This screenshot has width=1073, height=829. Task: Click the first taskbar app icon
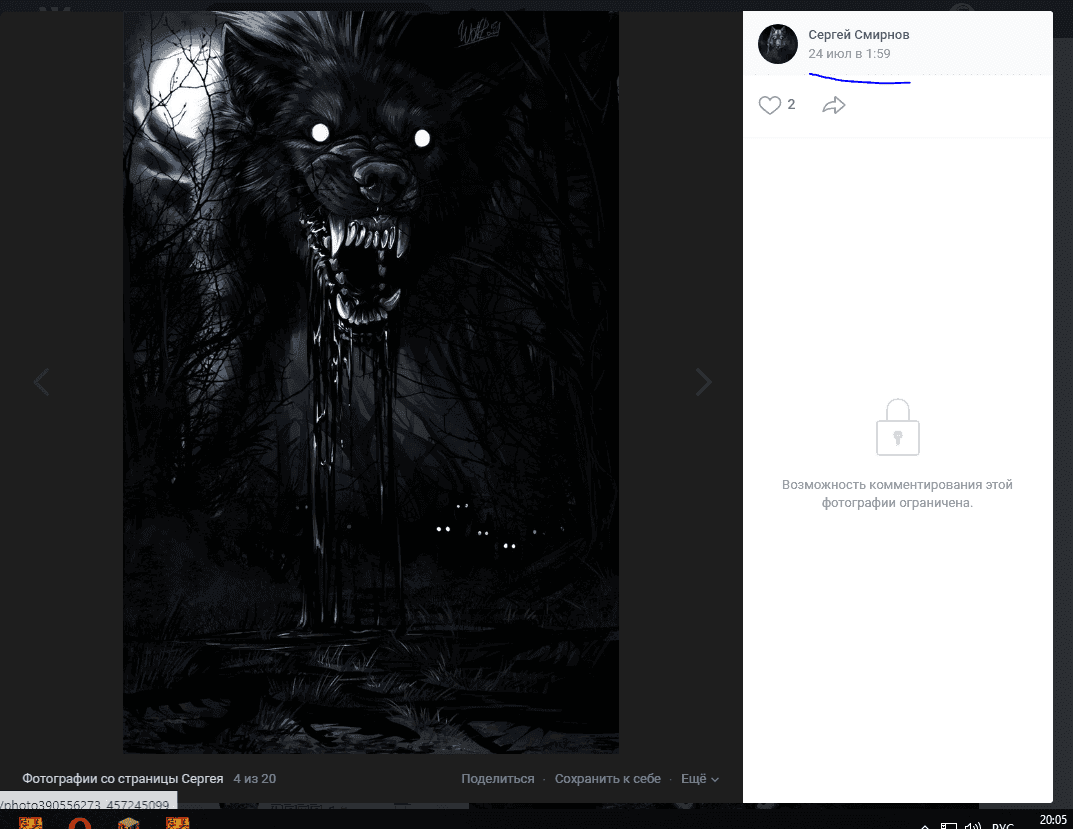[x=30, y=823]
